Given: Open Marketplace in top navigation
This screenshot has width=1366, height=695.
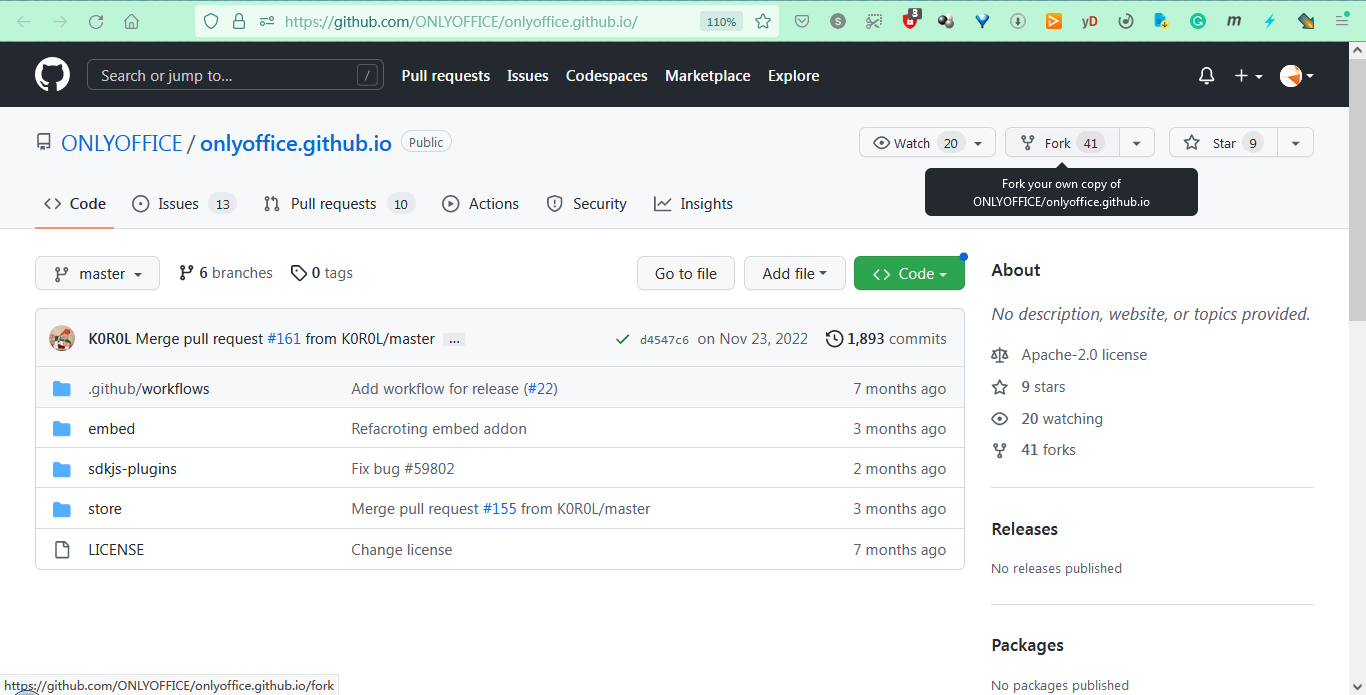Looking at the screenshot, I should point(708,76).
